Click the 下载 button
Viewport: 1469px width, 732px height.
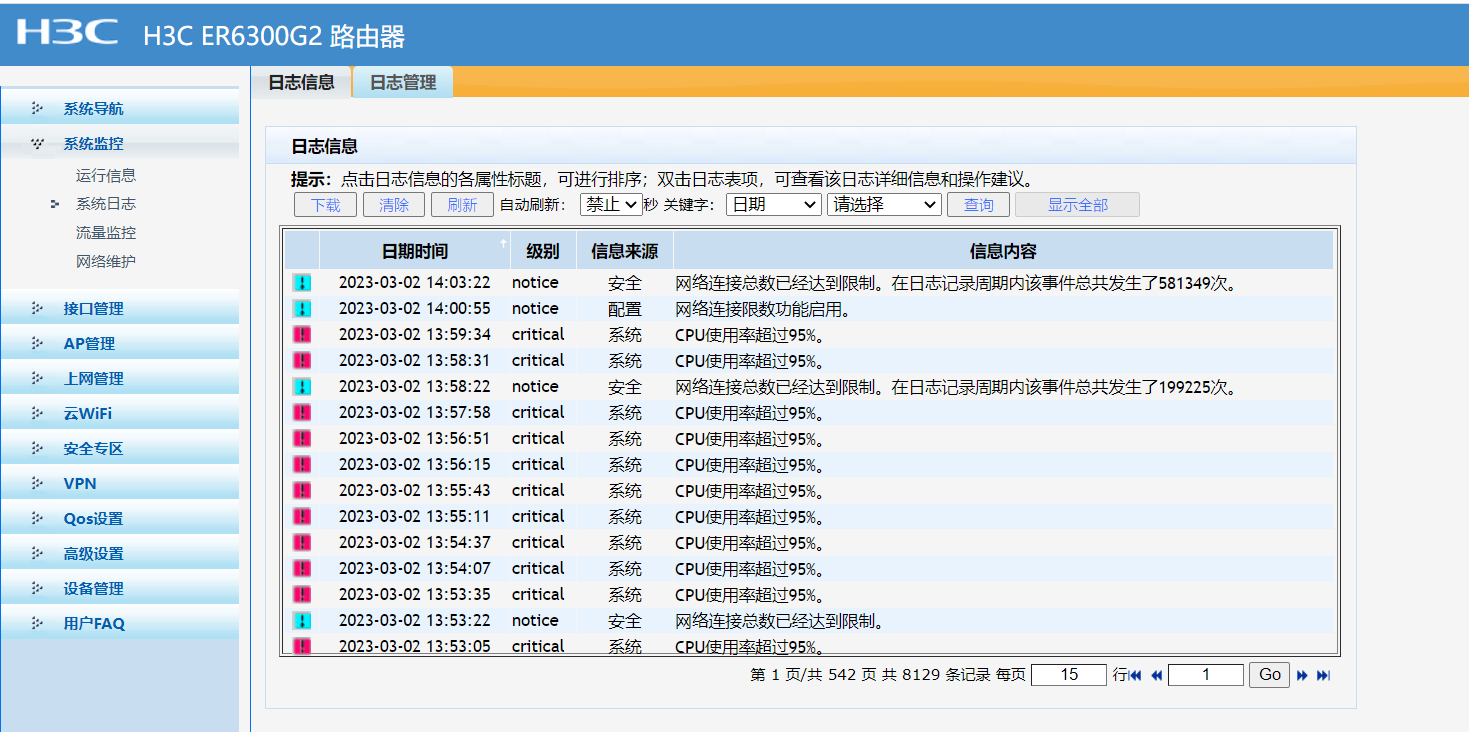pyautogui.click(x=326, y=205)
